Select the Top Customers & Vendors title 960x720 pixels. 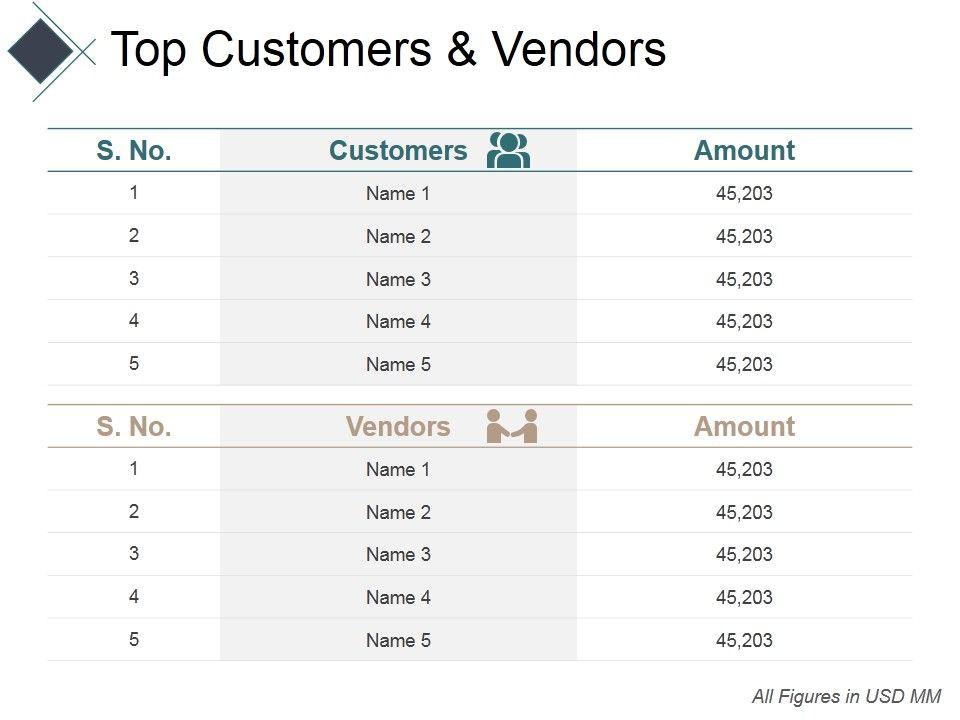[x=388, y=49]
